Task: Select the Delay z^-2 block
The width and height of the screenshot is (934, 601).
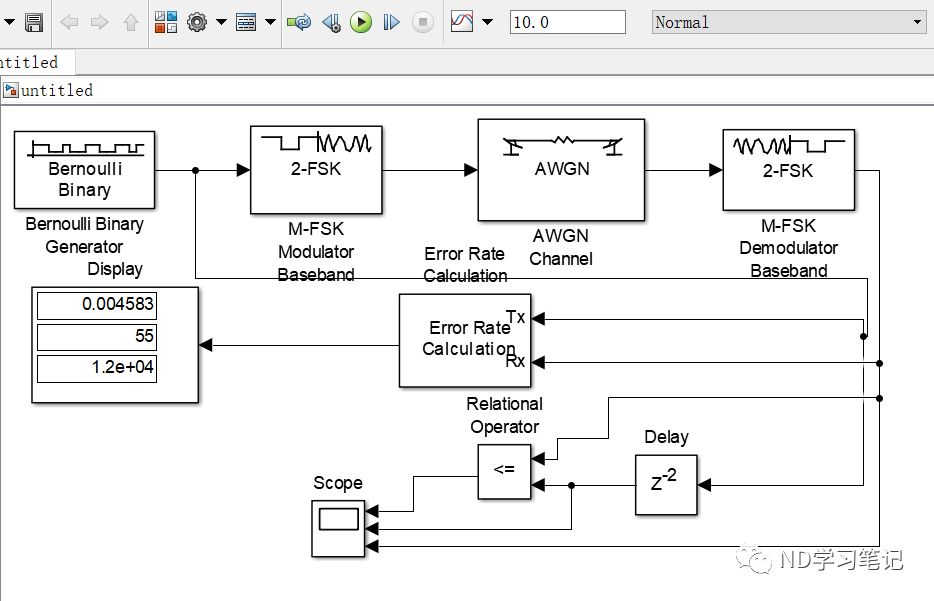Action: point(666,485)
